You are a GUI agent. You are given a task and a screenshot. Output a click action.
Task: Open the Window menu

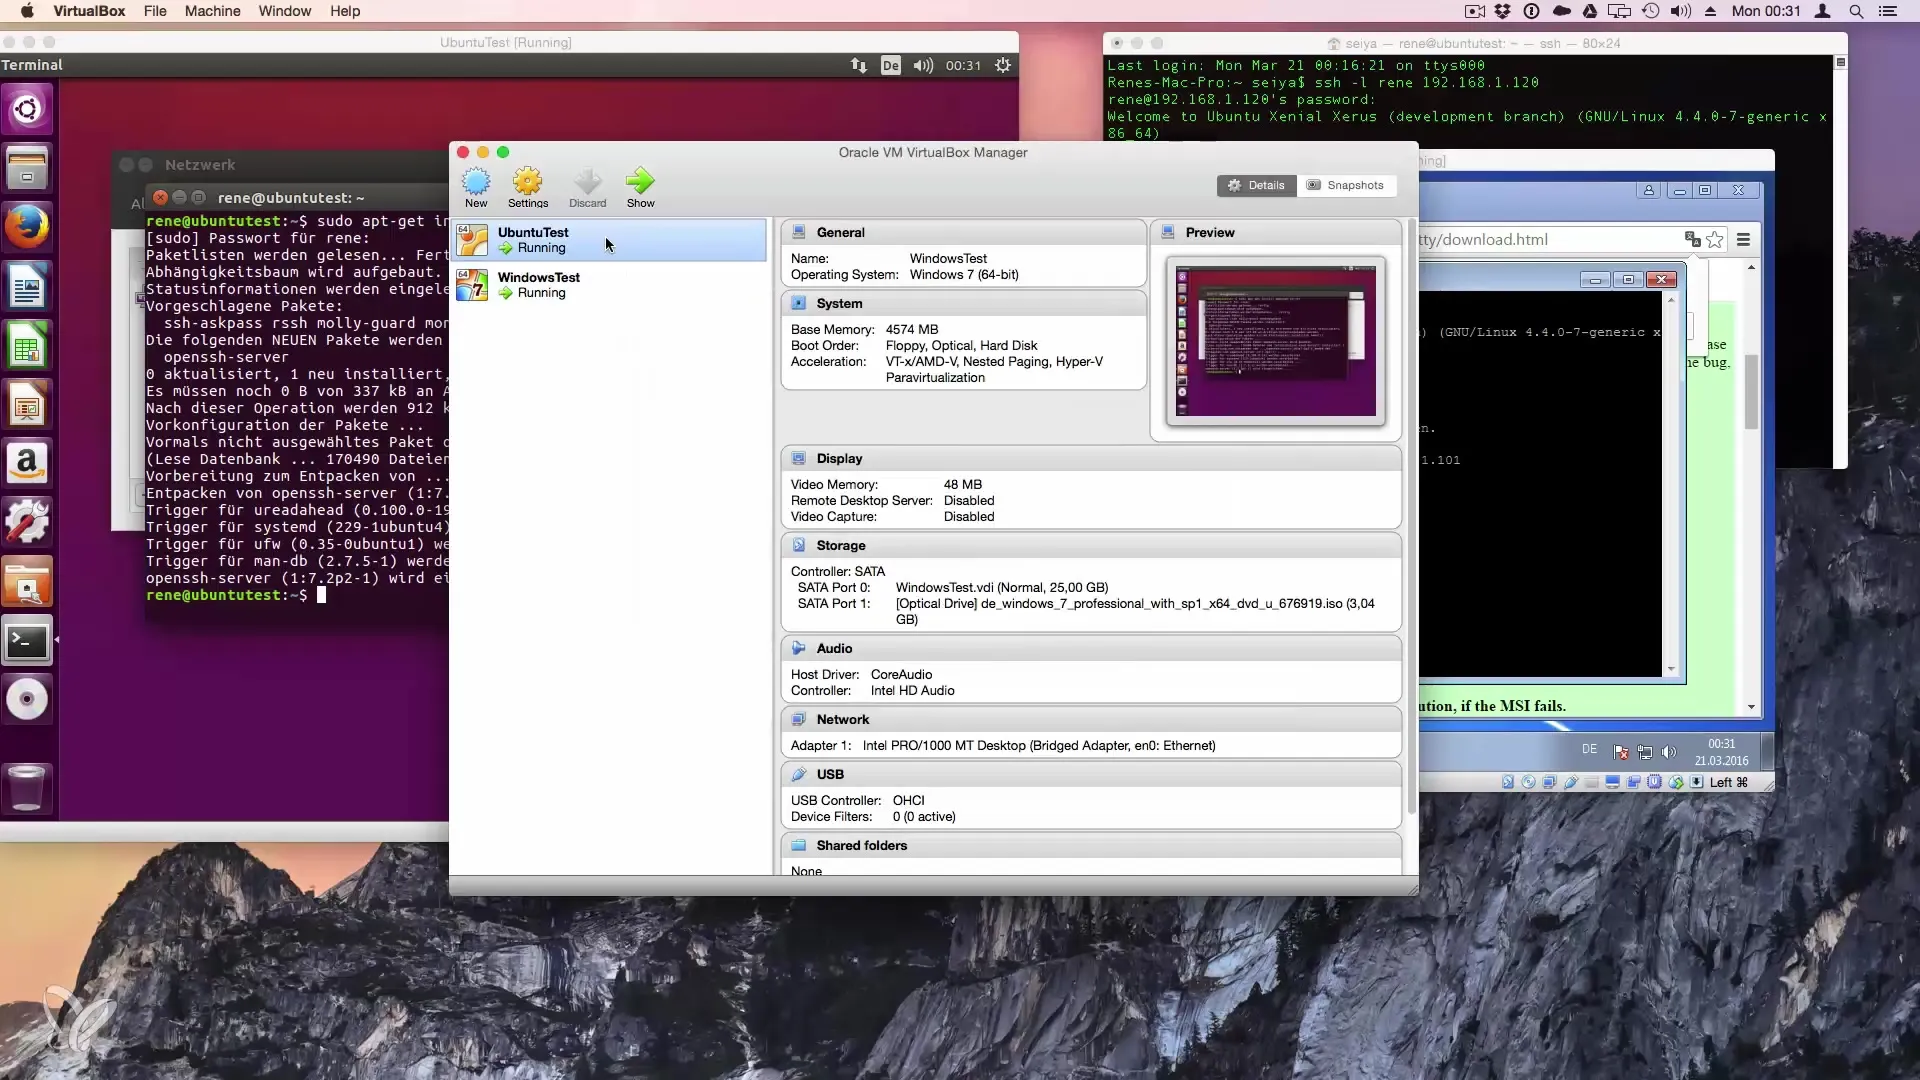(285, 11)
